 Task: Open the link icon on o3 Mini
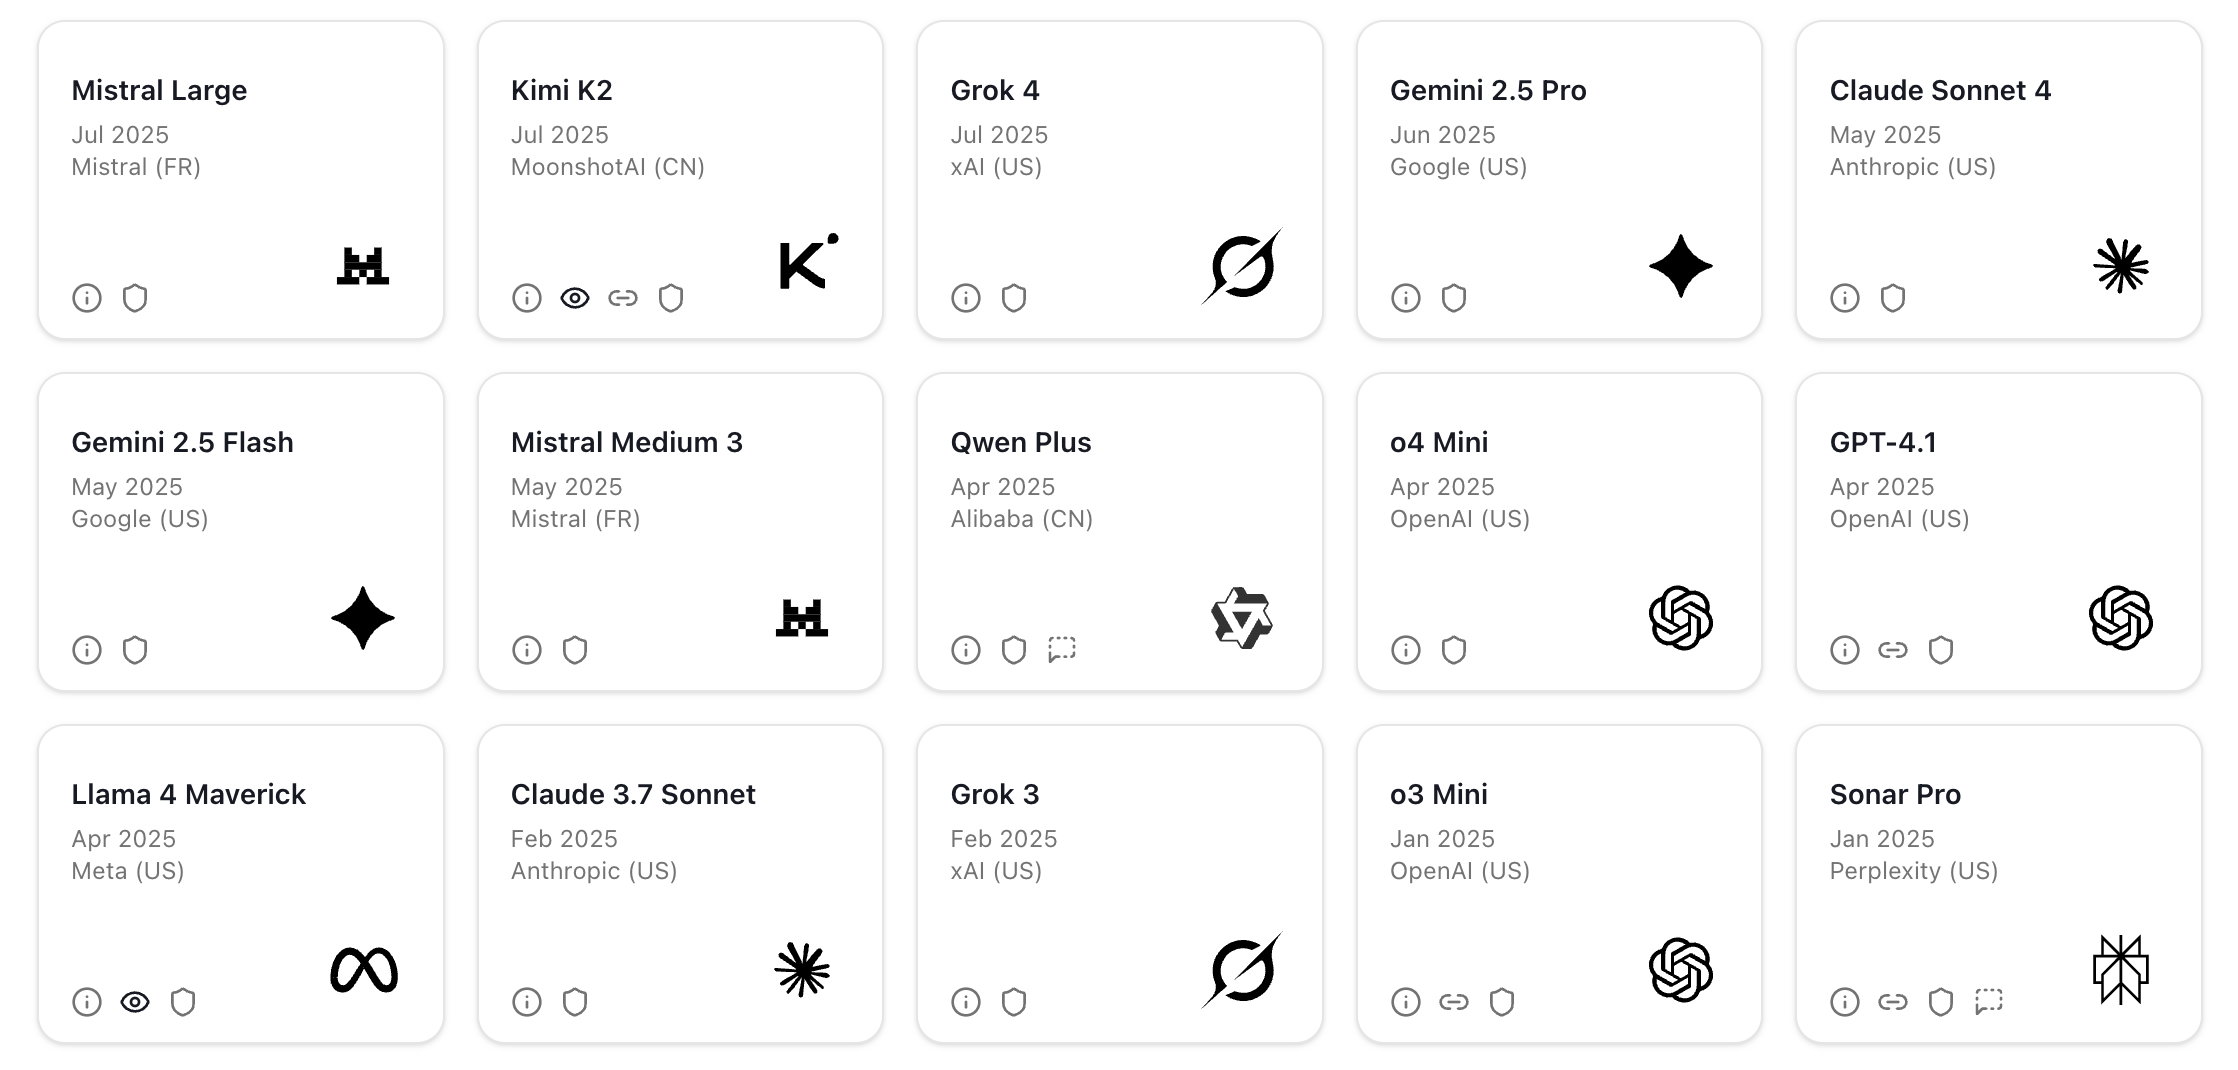tap(1452, 1001)
